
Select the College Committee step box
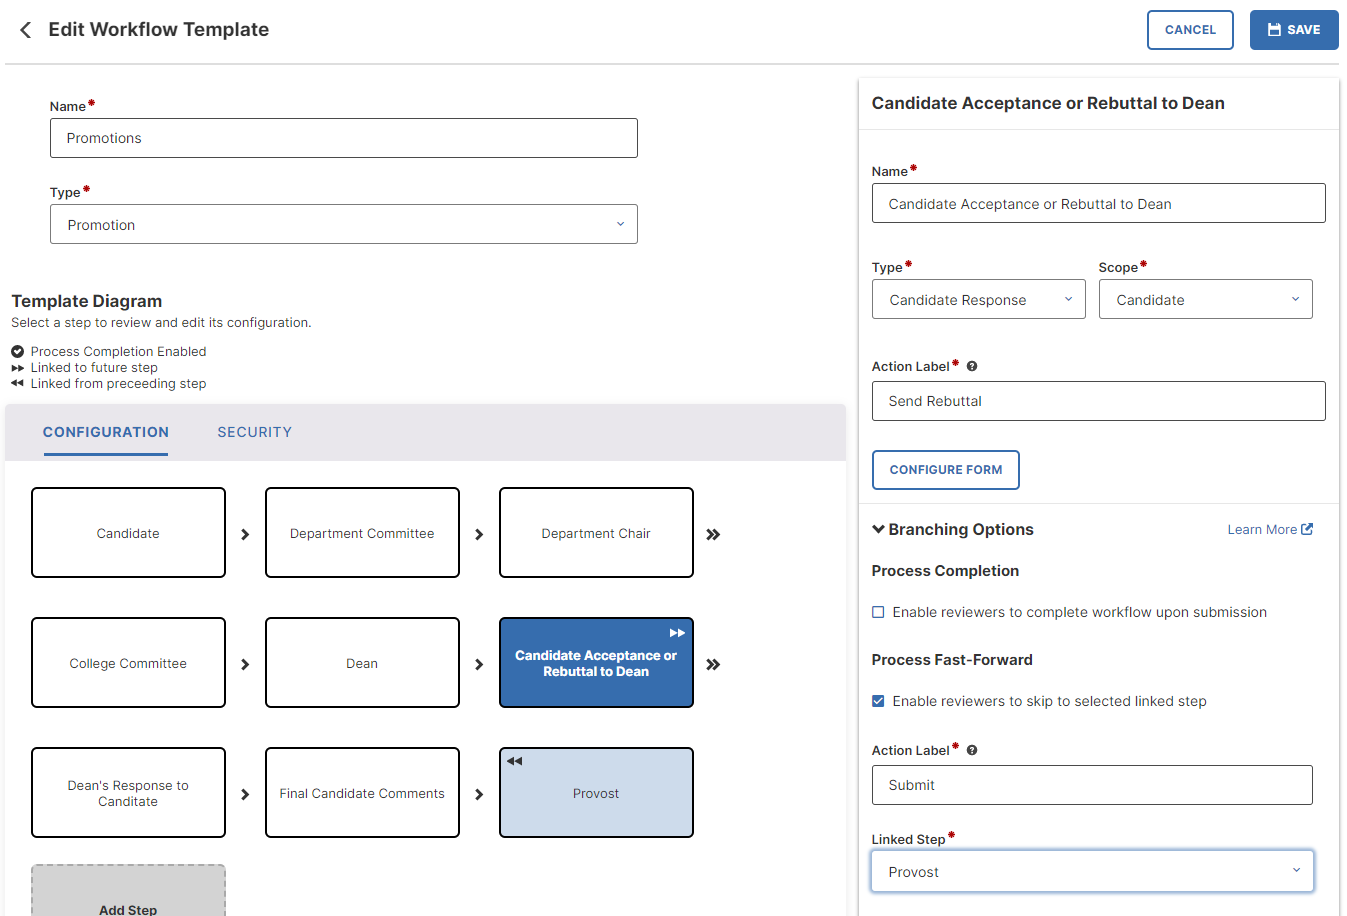tap(128, 663)
